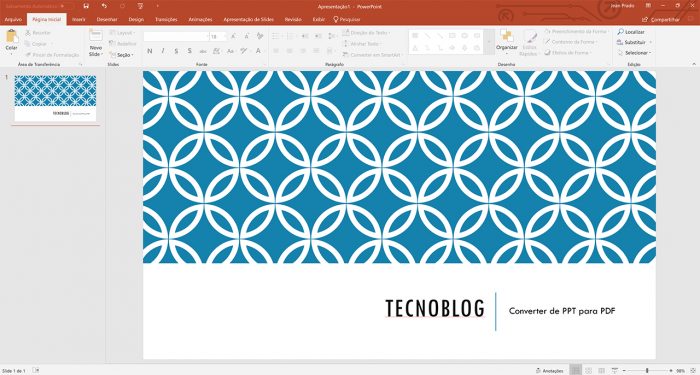Switch to Reading View icon
Screen dimensions: 700x375
click(601, 371)
